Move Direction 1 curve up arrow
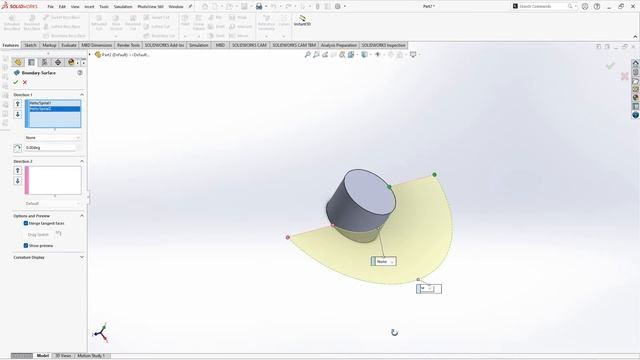640x360 pixels. pos(18,104)
